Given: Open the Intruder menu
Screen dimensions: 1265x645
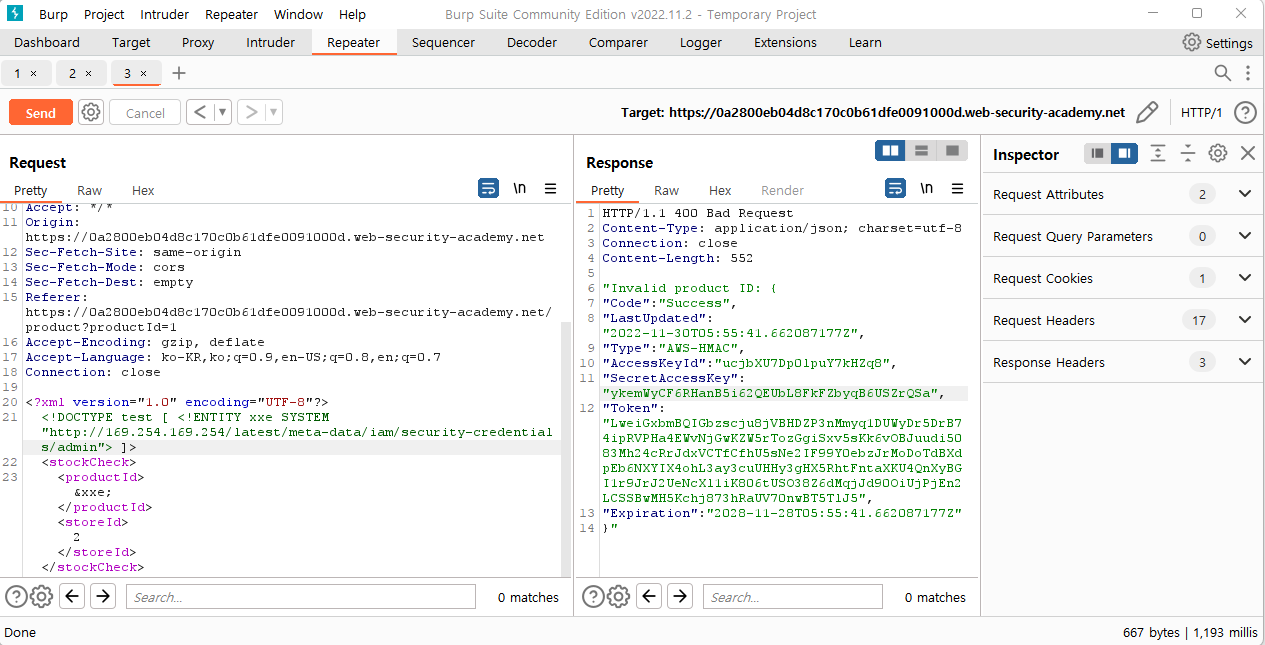Looking at the screenshot, I should [164, 14].
